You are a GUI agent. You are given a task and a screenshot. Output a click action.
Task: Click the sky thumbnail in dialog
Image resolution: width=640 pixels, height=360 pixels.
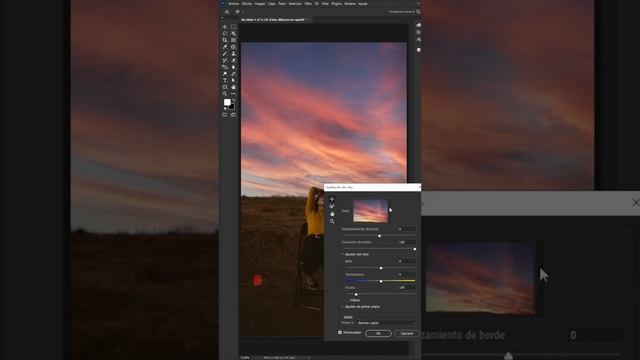tap(370, 211)
